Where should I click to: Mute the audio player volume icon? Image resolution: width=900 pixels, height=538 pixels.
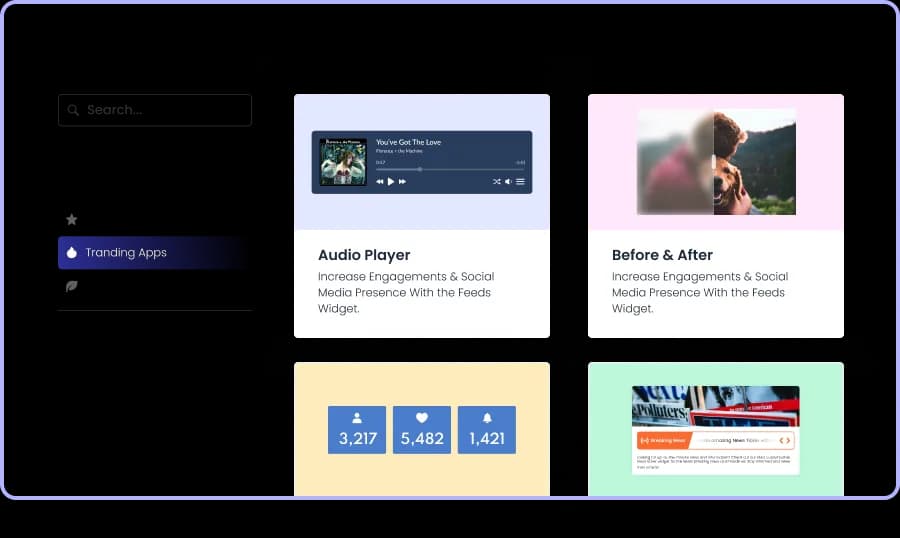tap(508, 181)
